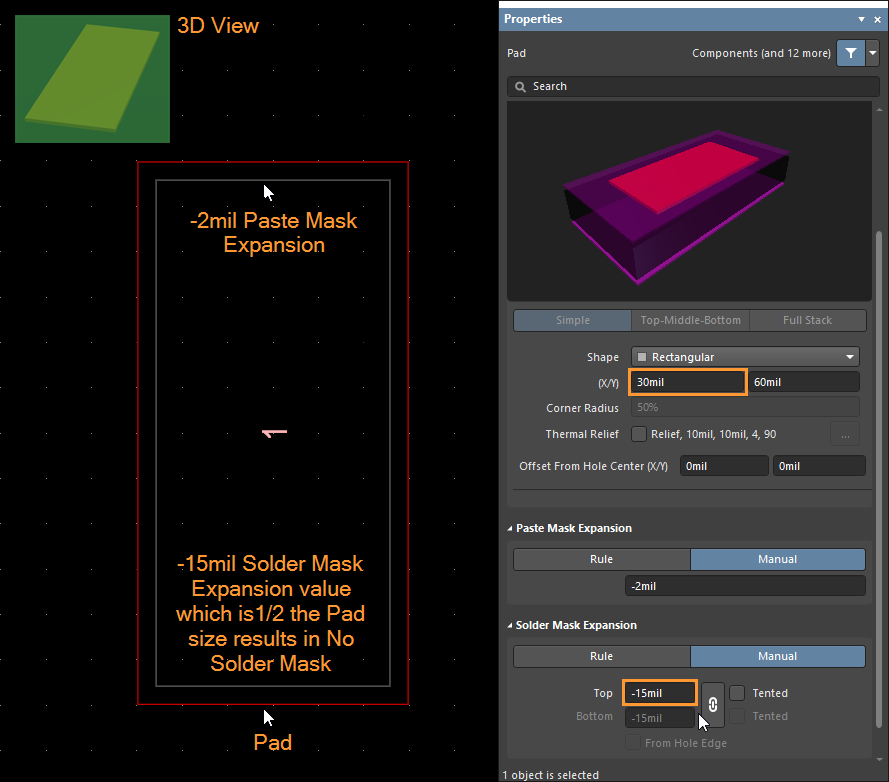The image size is (889, 782).
Task: Switch Paste Mask Expansion to Rule mode
Action: tap(601, 559)
